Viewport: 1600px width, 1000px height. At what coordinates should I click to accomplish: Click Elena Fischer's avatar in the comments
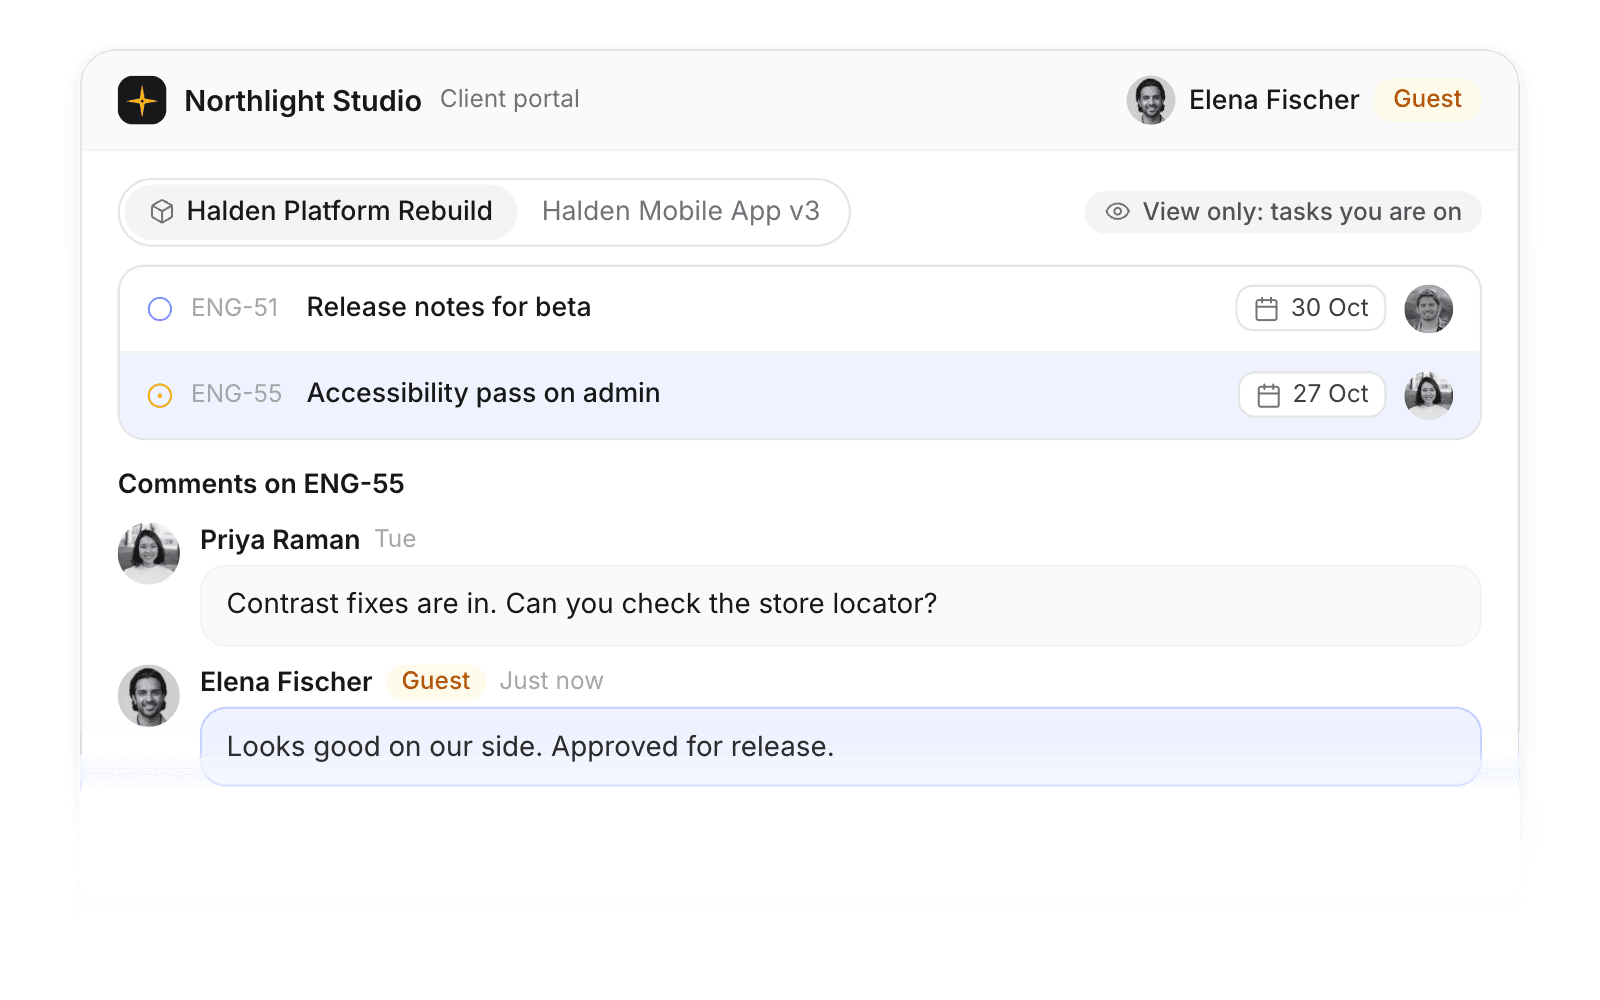point(149,696)
